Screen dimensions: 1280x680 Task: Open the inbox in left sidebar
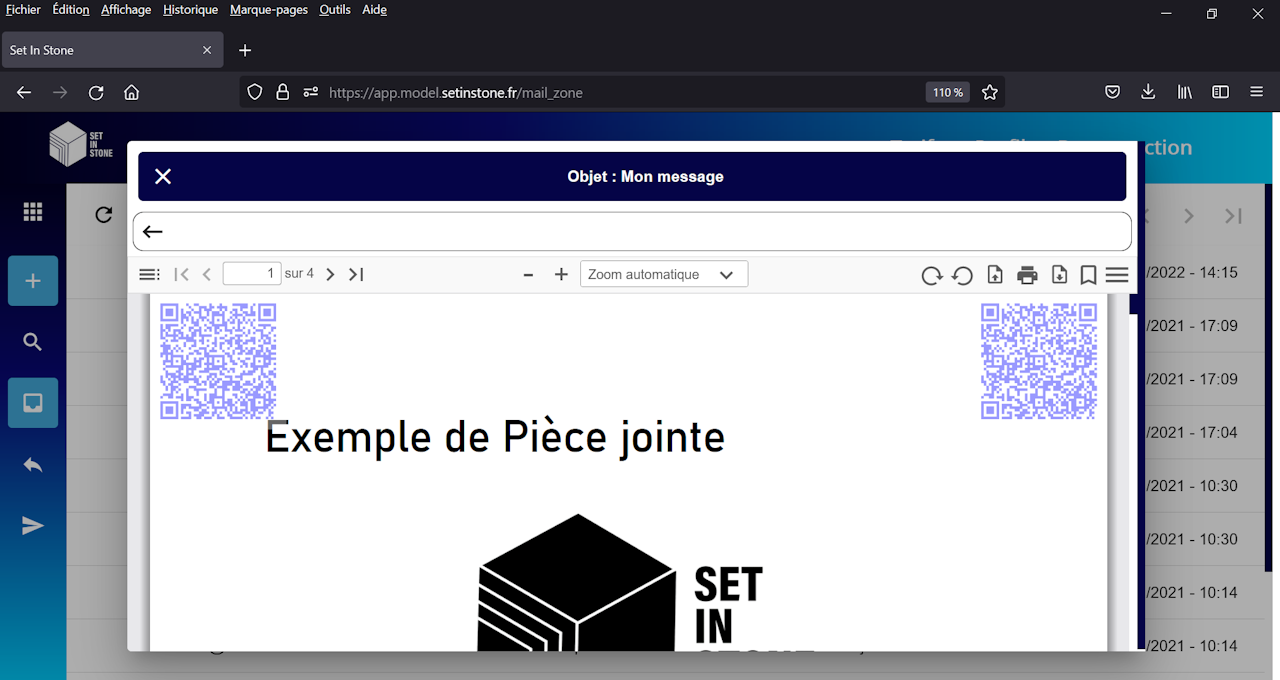[33, 403]
